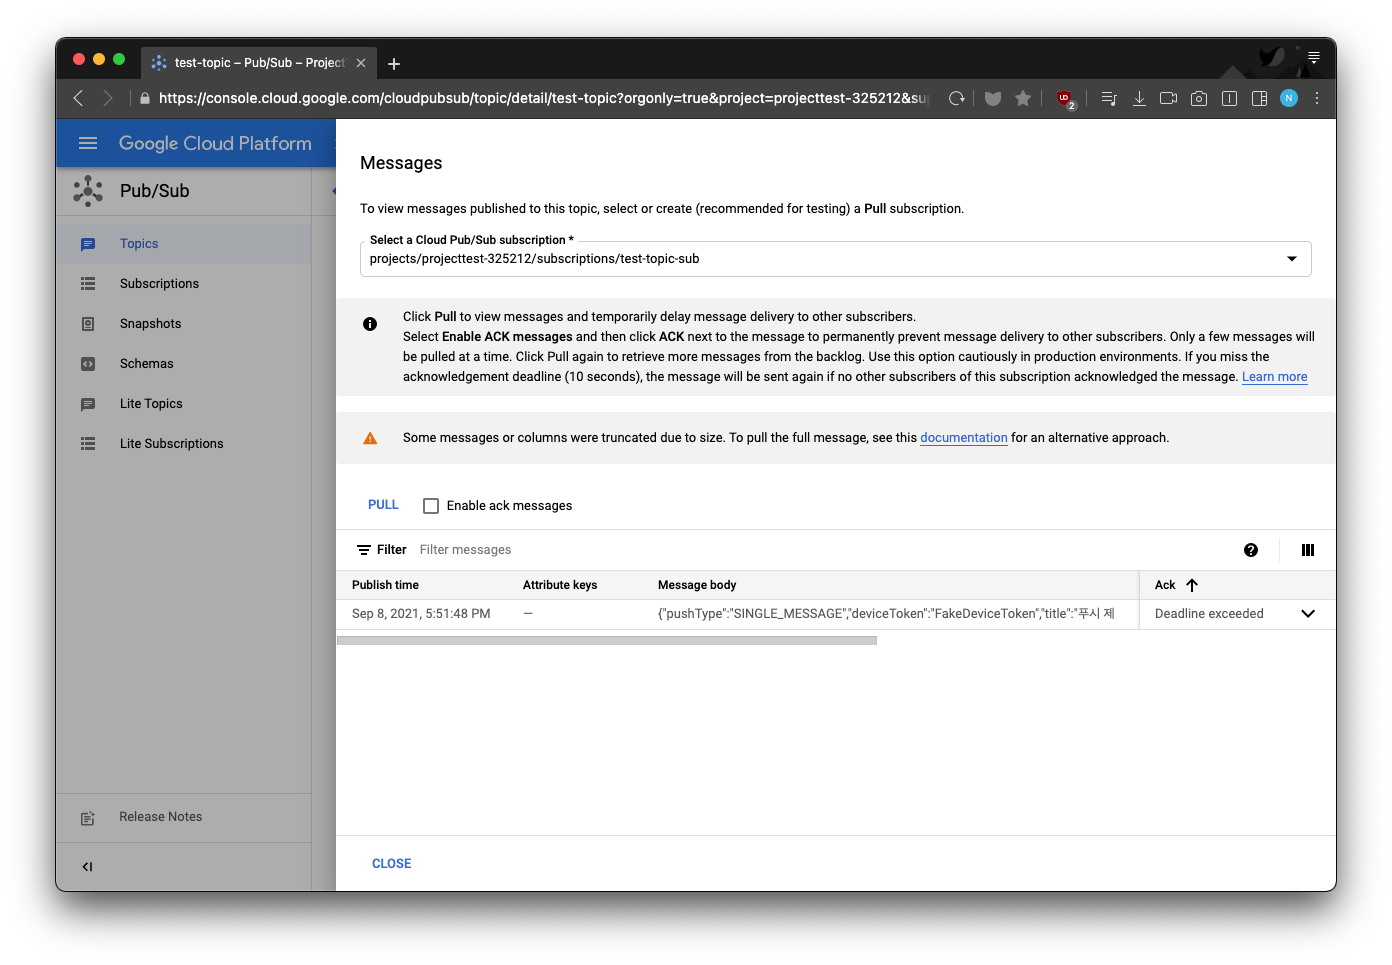
Task: Open the browser three-dot menu
Action: 1317,98
